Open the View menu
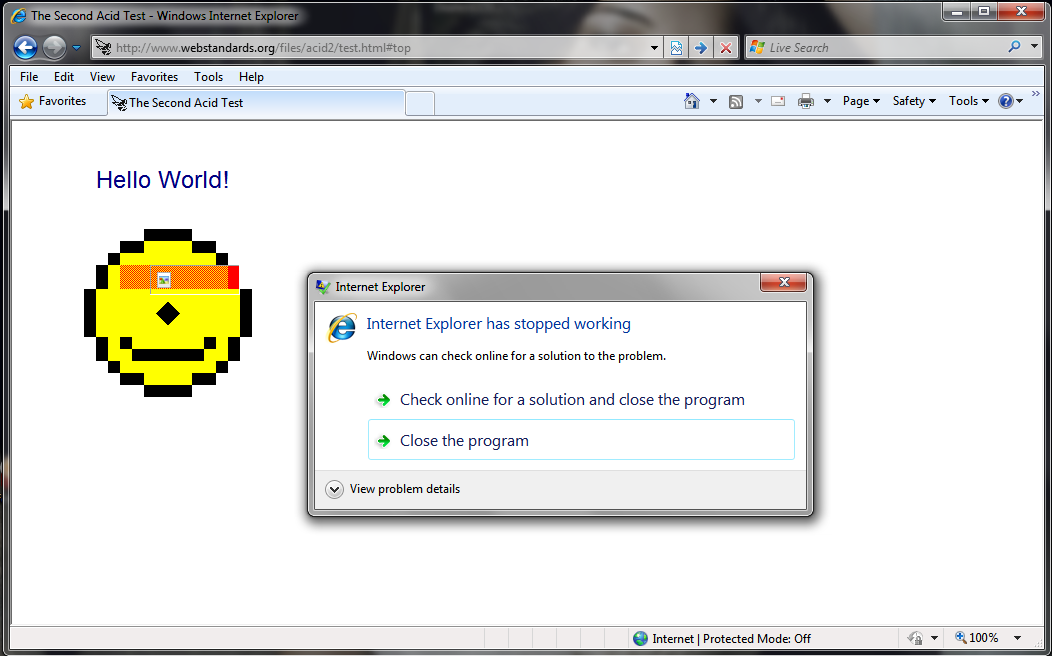1052x656 pixels. [102, 76]
